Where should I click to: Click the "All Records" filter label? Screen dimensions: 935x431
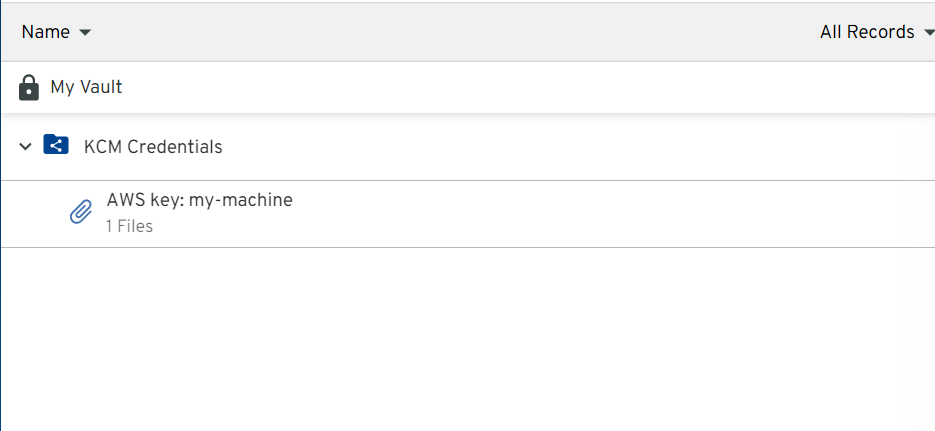tap(866, 32)
